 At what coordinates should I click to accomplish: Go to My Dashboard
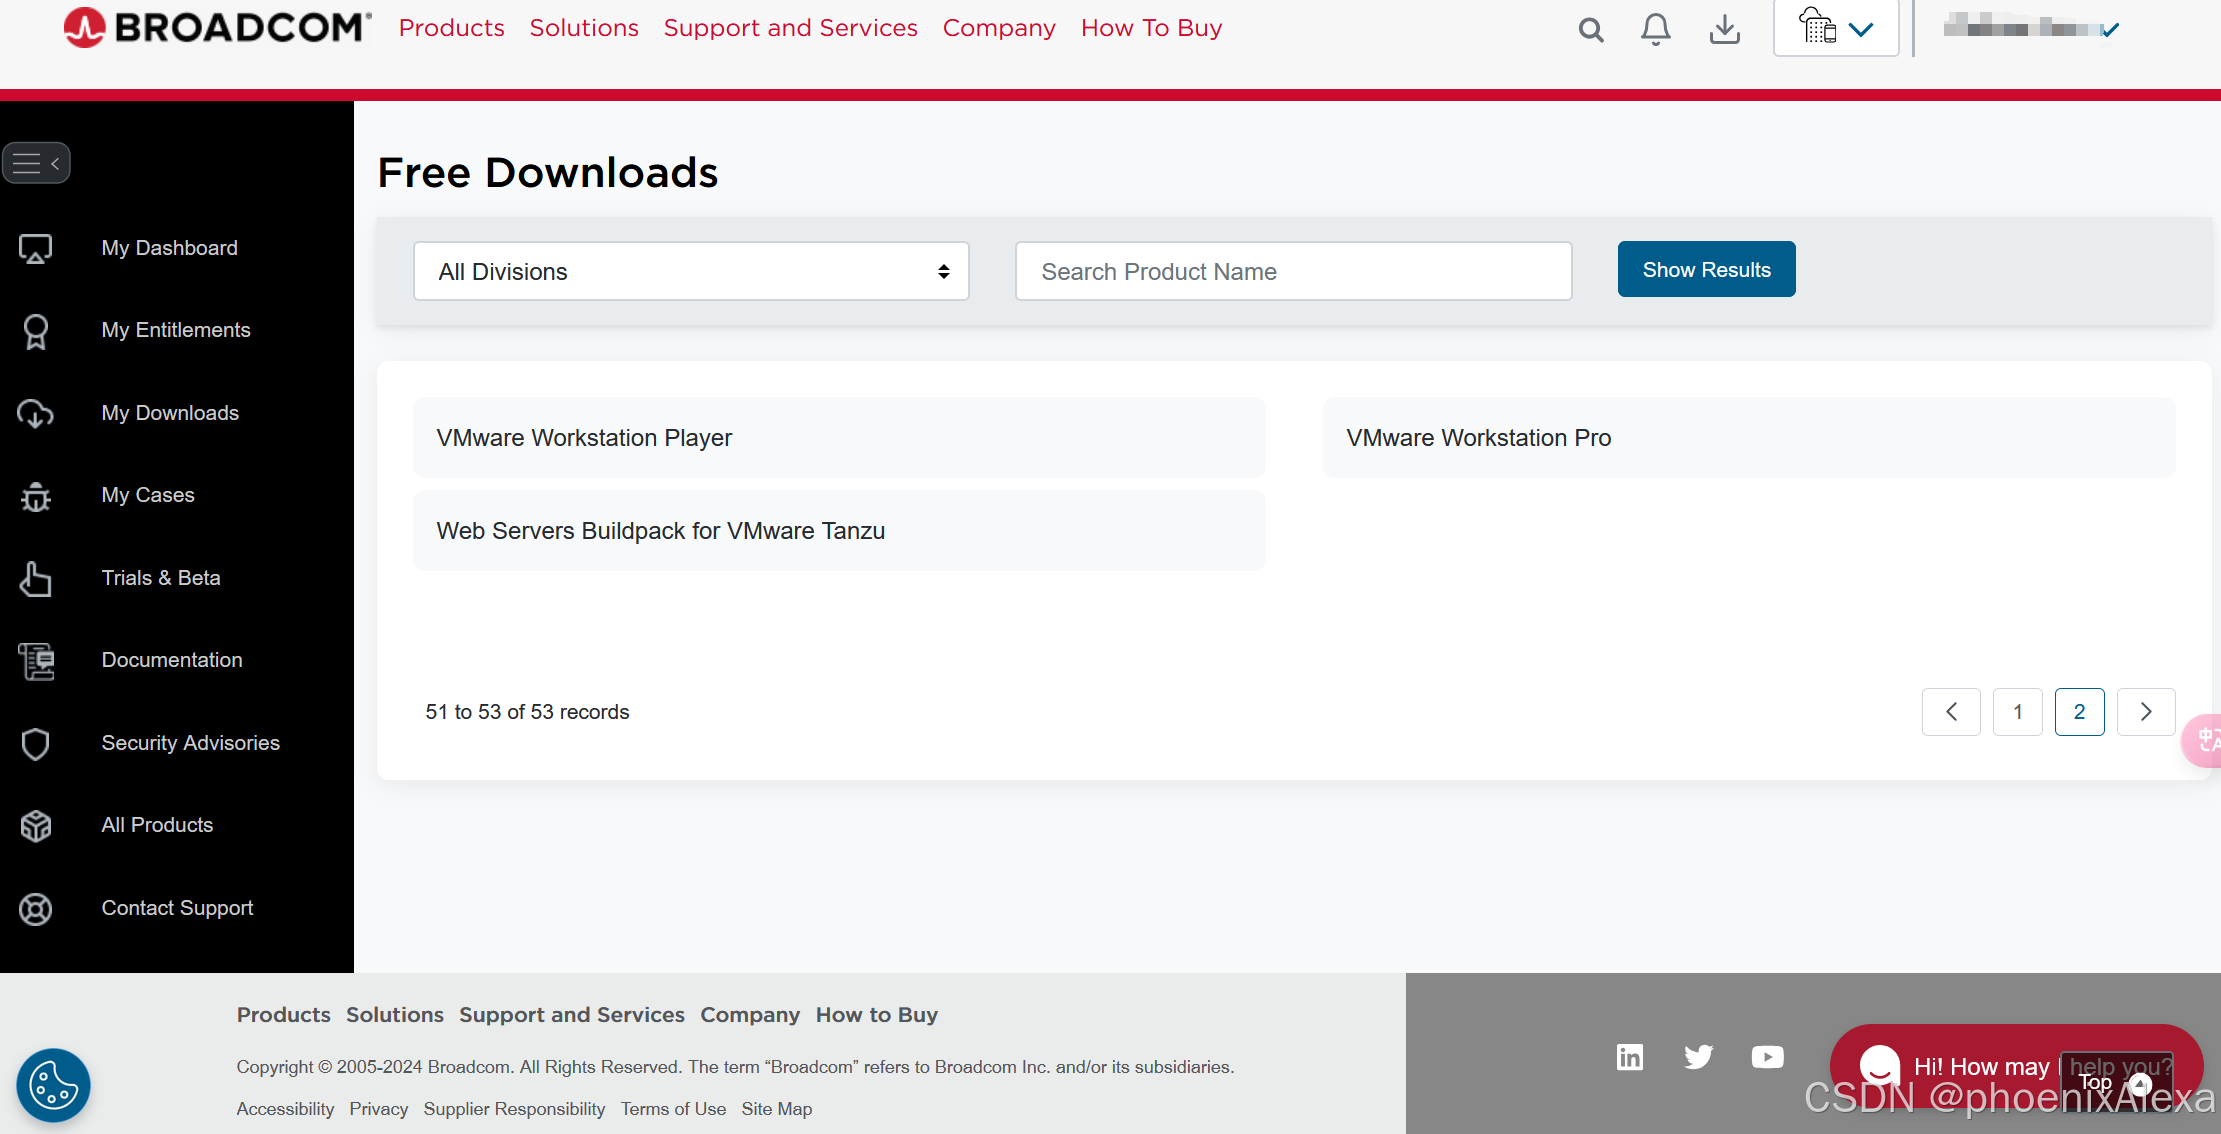169,248
